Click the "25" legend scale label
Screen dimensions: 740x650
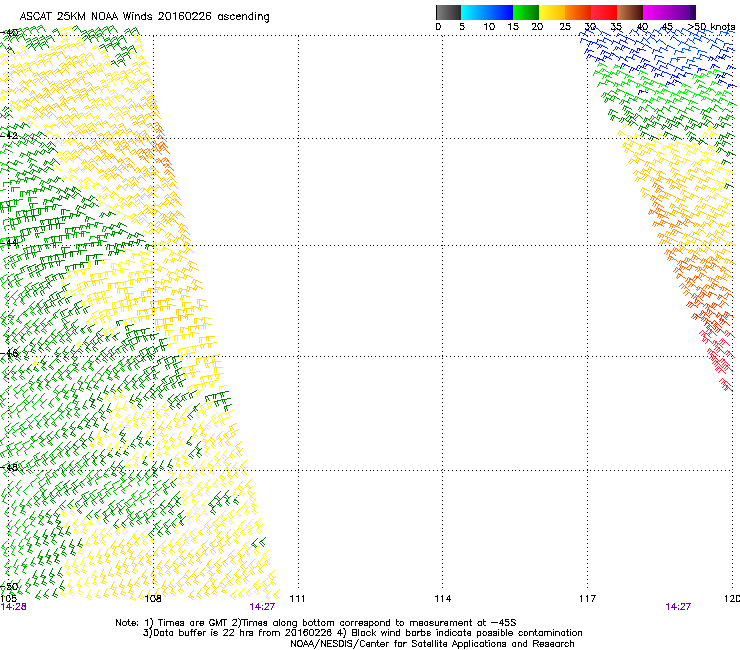[x=565, y=27]
